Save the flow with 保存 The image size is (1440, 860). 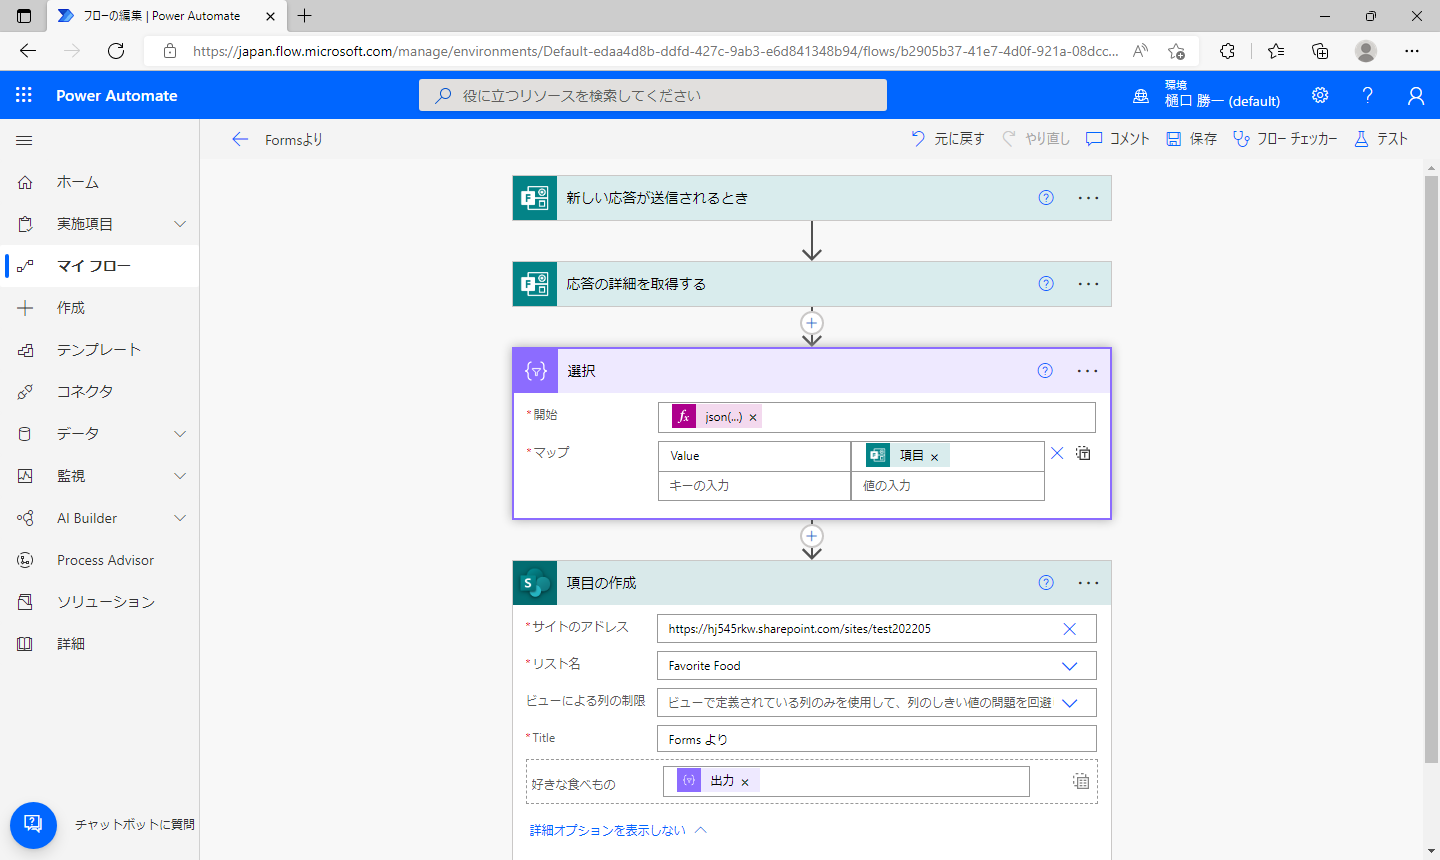coord(1192,139)
